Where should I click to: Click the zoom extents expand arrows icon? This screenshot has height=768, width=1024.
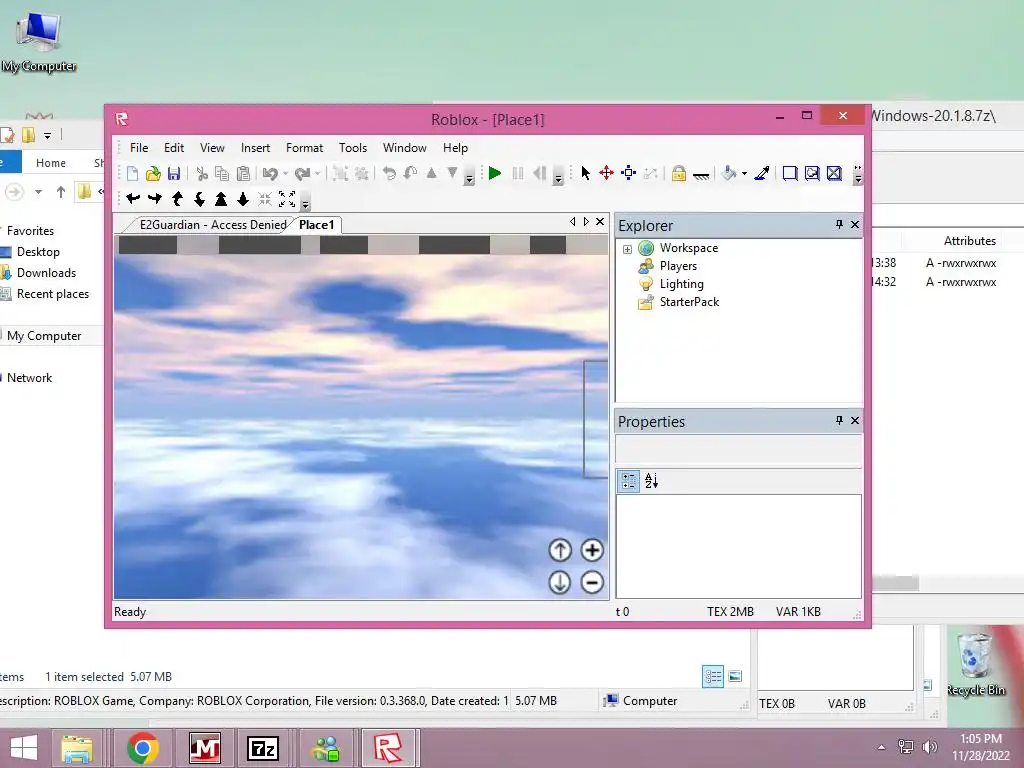pyautogui.click(x=287, y=199)
